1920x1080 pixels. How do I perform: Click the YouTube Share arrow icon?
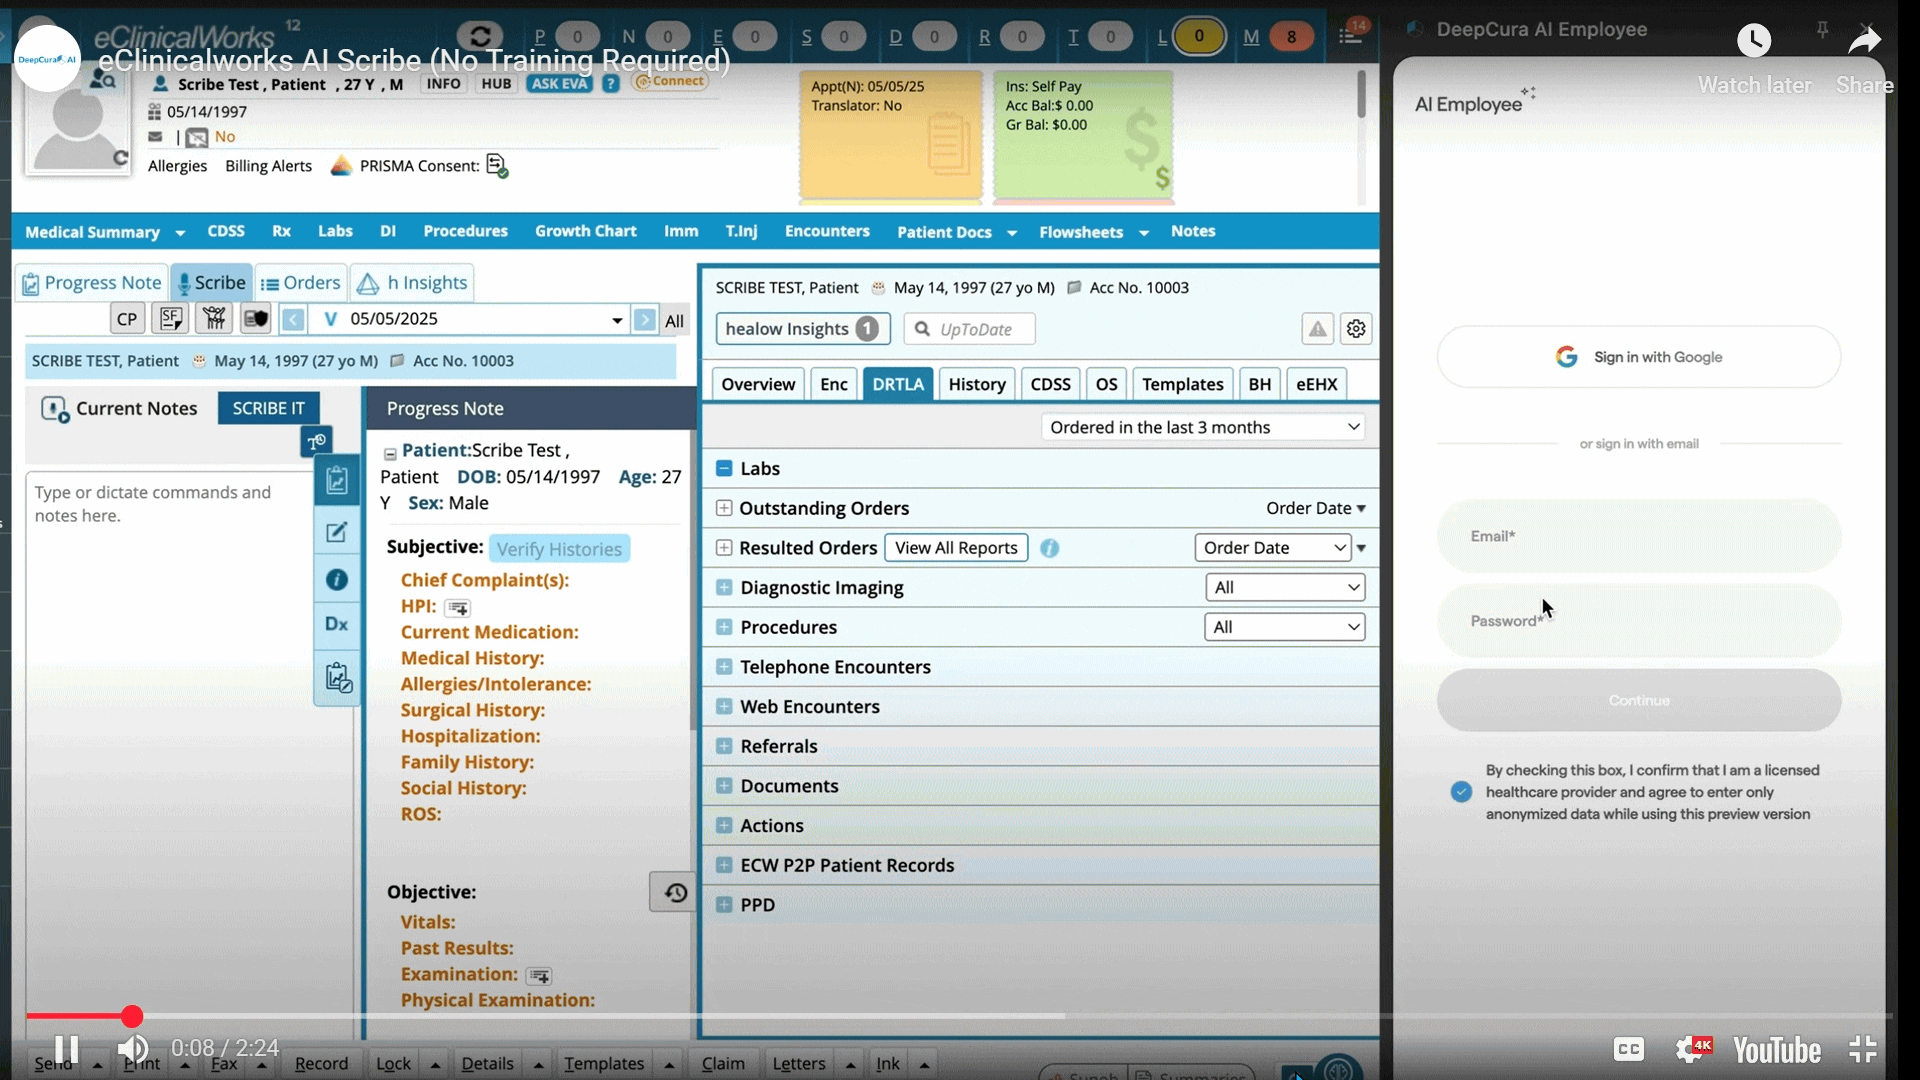coord(1864,40)
